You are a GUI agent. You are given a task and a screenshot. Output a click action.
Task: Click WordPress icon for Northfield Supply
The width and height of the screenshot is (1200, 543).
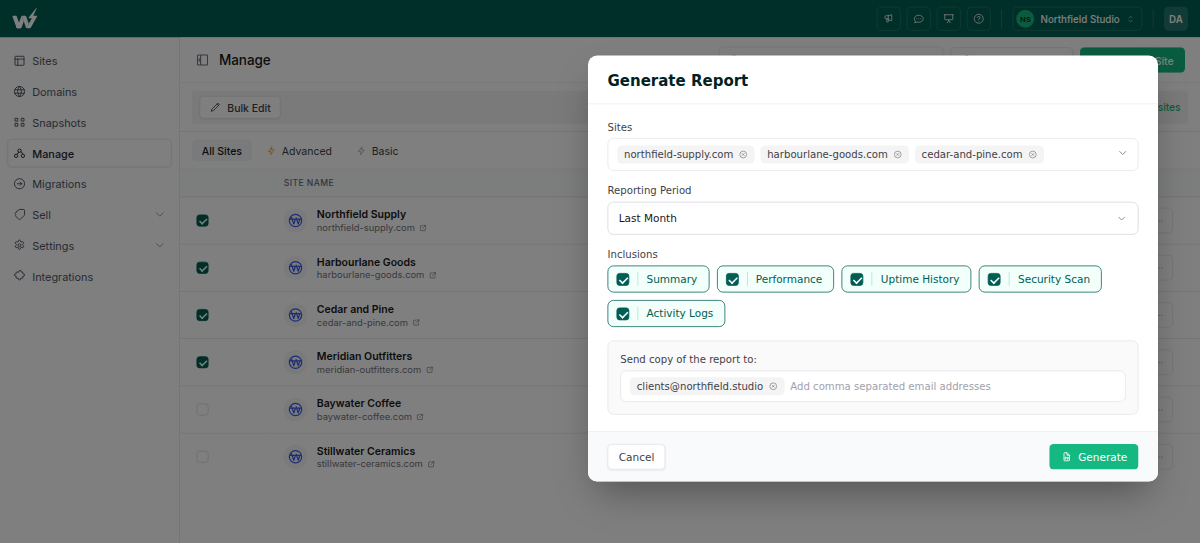tap(296, 220)
